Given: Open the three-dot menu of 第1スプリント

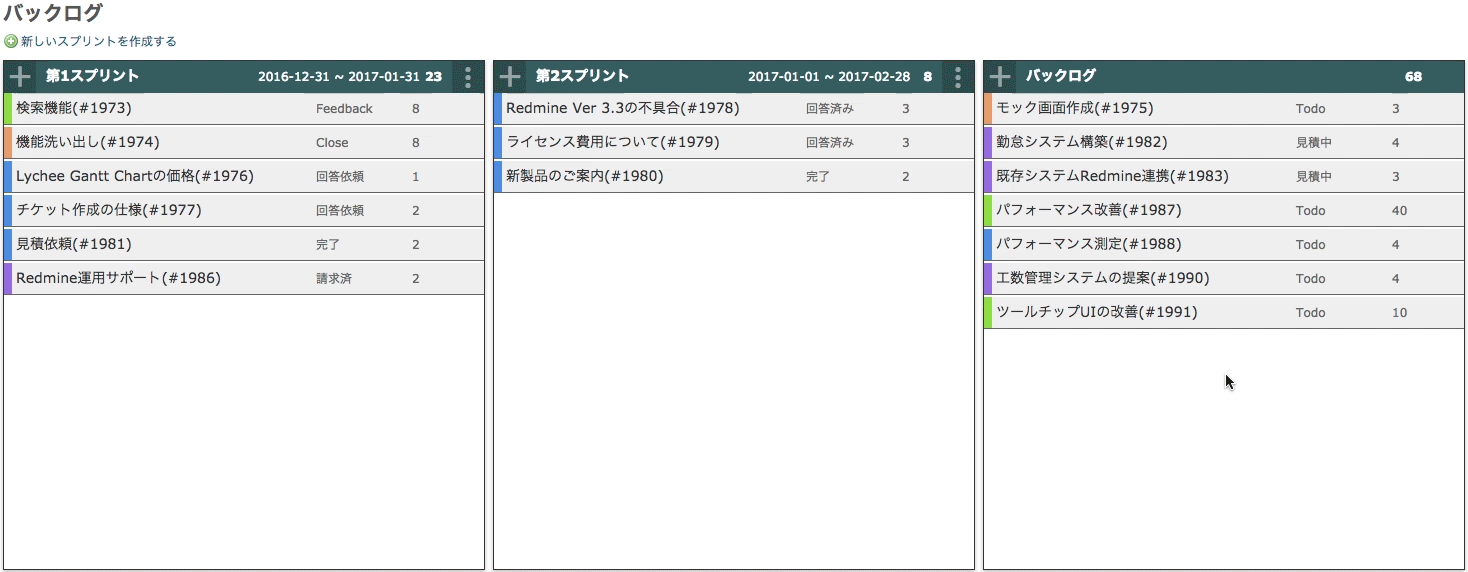Looking at the screenshot, I should pos(468,77).
